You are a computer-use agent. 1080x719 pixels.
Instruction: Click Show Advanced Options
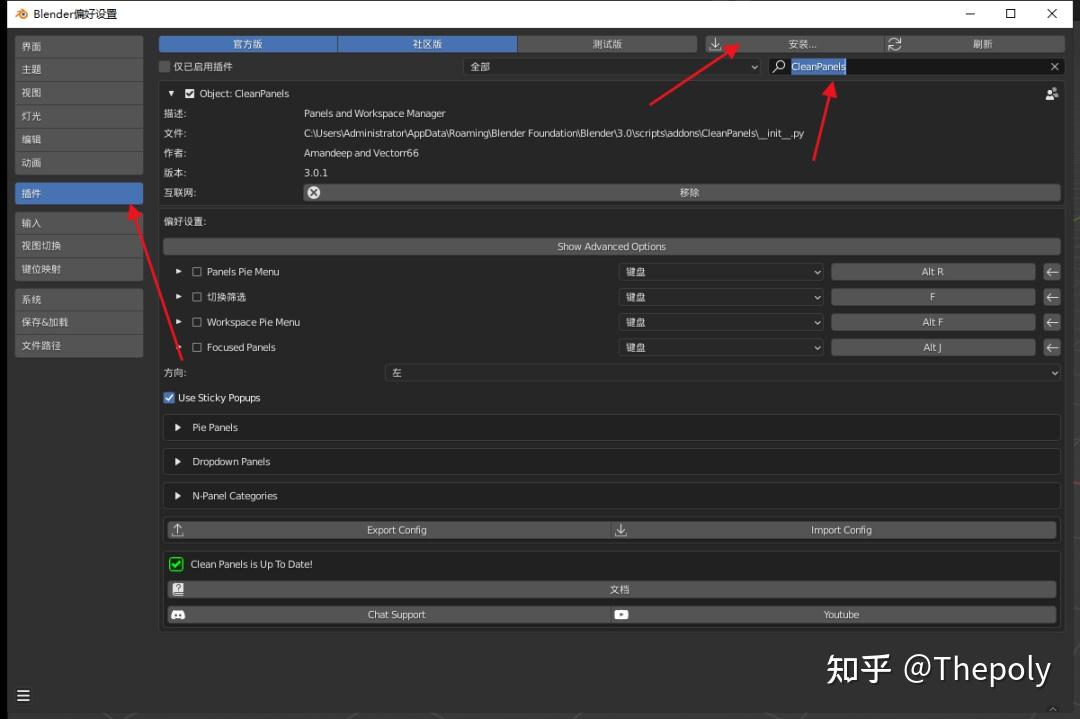tap(611, 246)
